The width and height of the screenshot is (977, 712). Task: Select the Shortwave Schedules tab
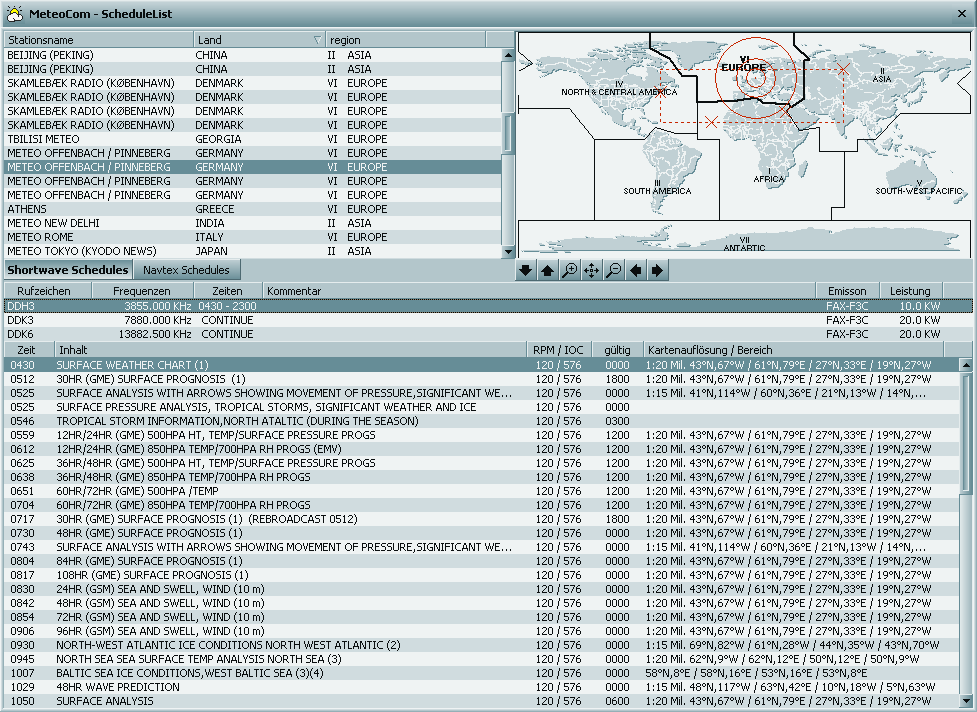coord(68,270)
